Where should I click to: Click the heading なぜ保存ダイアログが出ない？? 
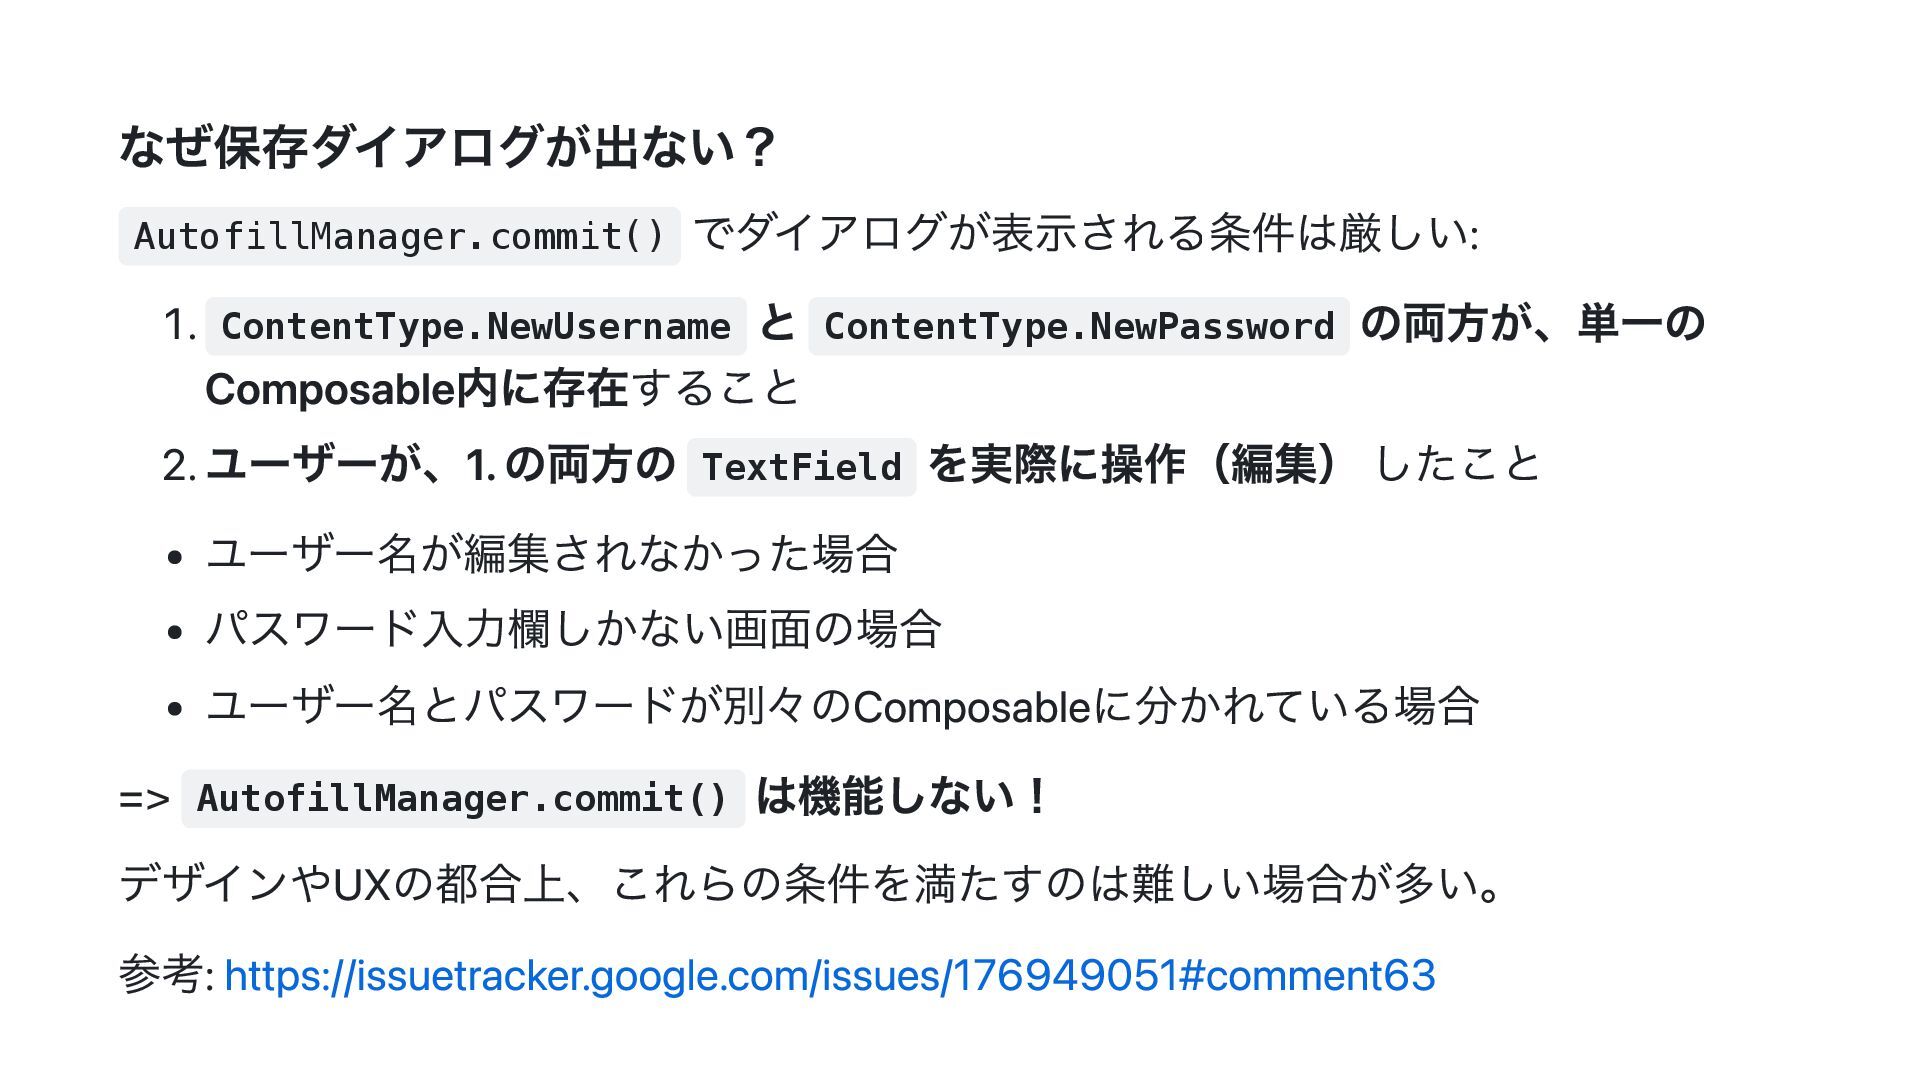pos(447,147)
